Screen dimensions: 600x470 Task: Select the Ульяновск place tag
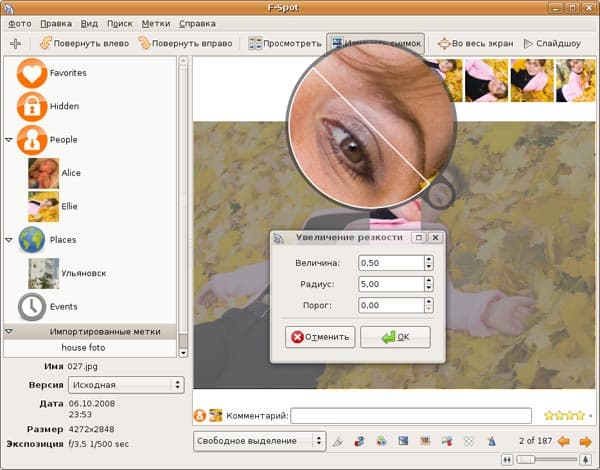[x=44, y=273]
